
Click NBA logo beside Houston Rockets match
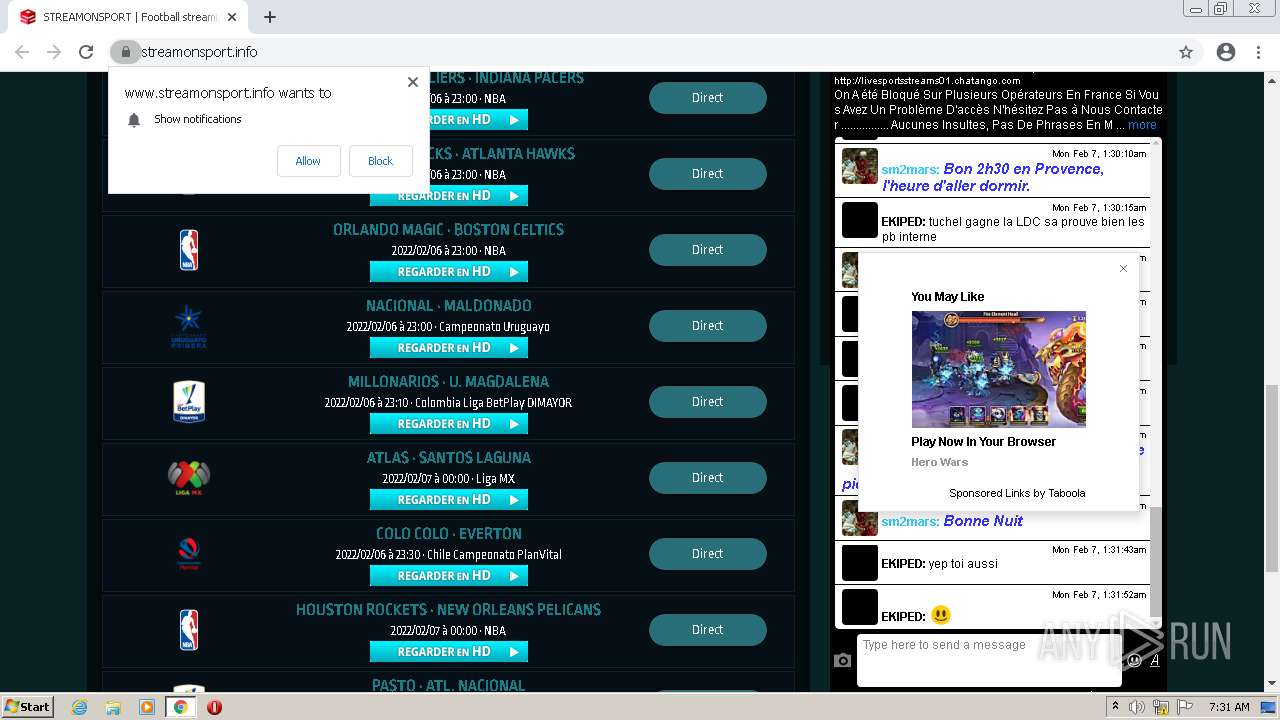[189, 630]
